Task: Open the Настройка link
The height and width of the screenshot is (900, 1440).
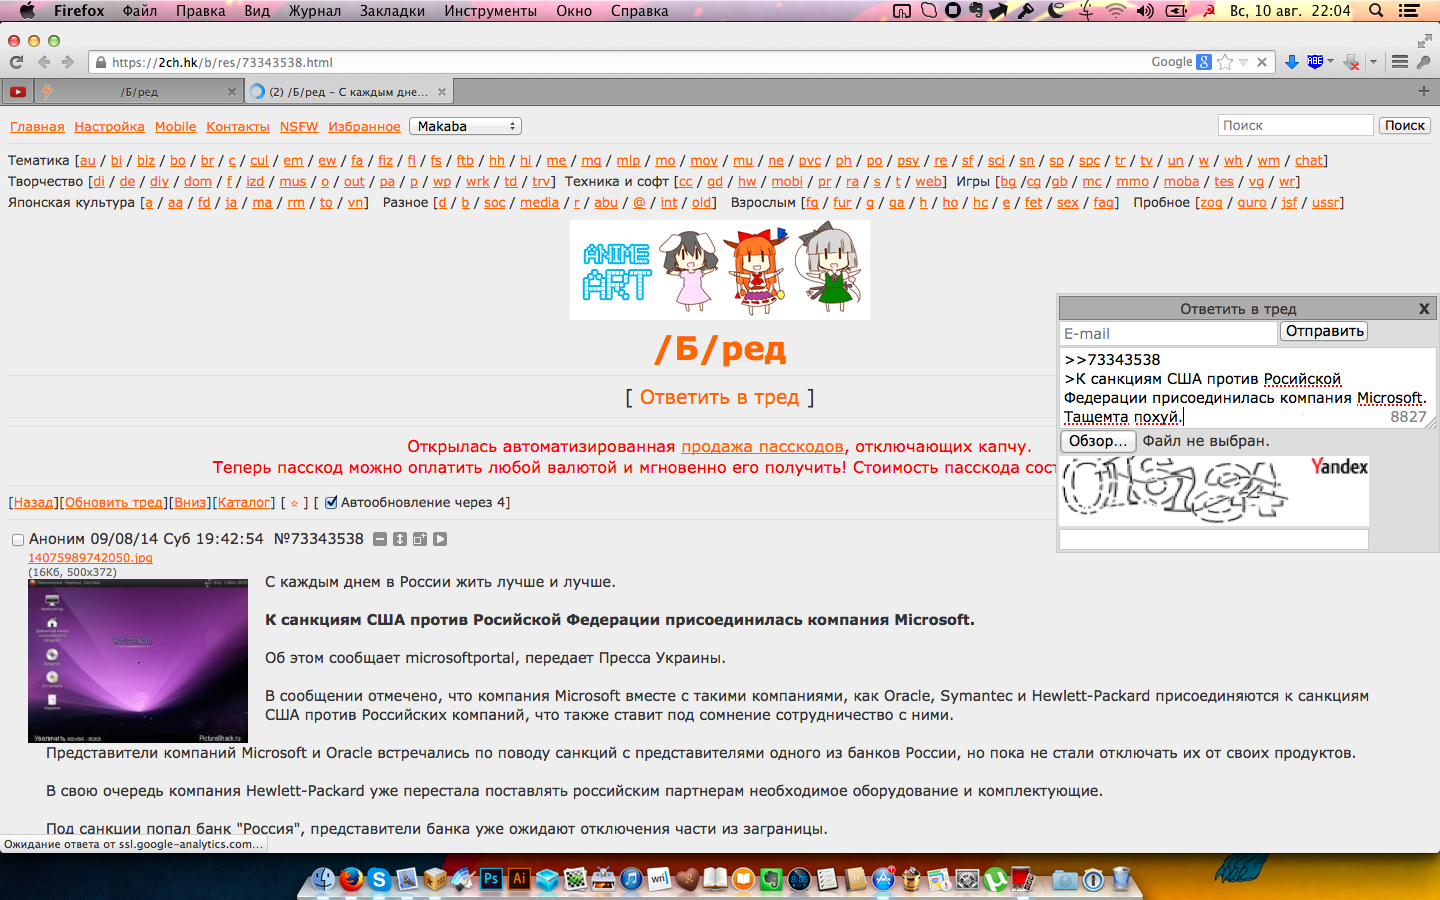Action: tap(109, 127)
